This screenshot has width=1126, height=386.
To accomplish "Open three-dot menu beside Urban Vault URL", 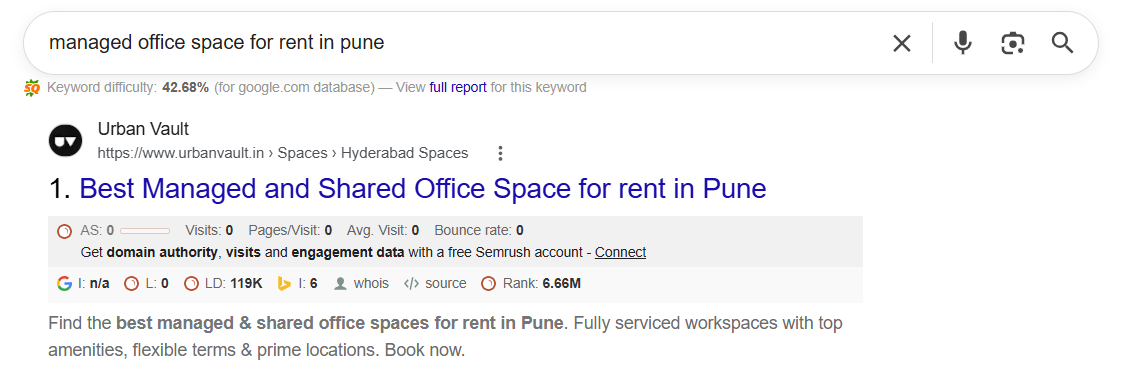I will coord(501,154).
